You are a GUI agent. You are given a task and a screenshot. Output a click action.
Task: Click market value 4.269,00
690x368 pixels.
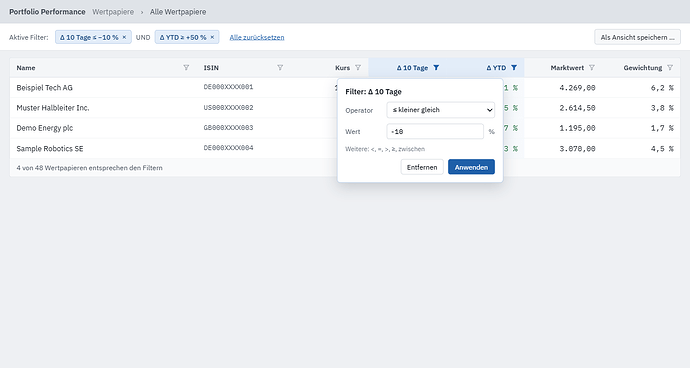click(577, 88)
